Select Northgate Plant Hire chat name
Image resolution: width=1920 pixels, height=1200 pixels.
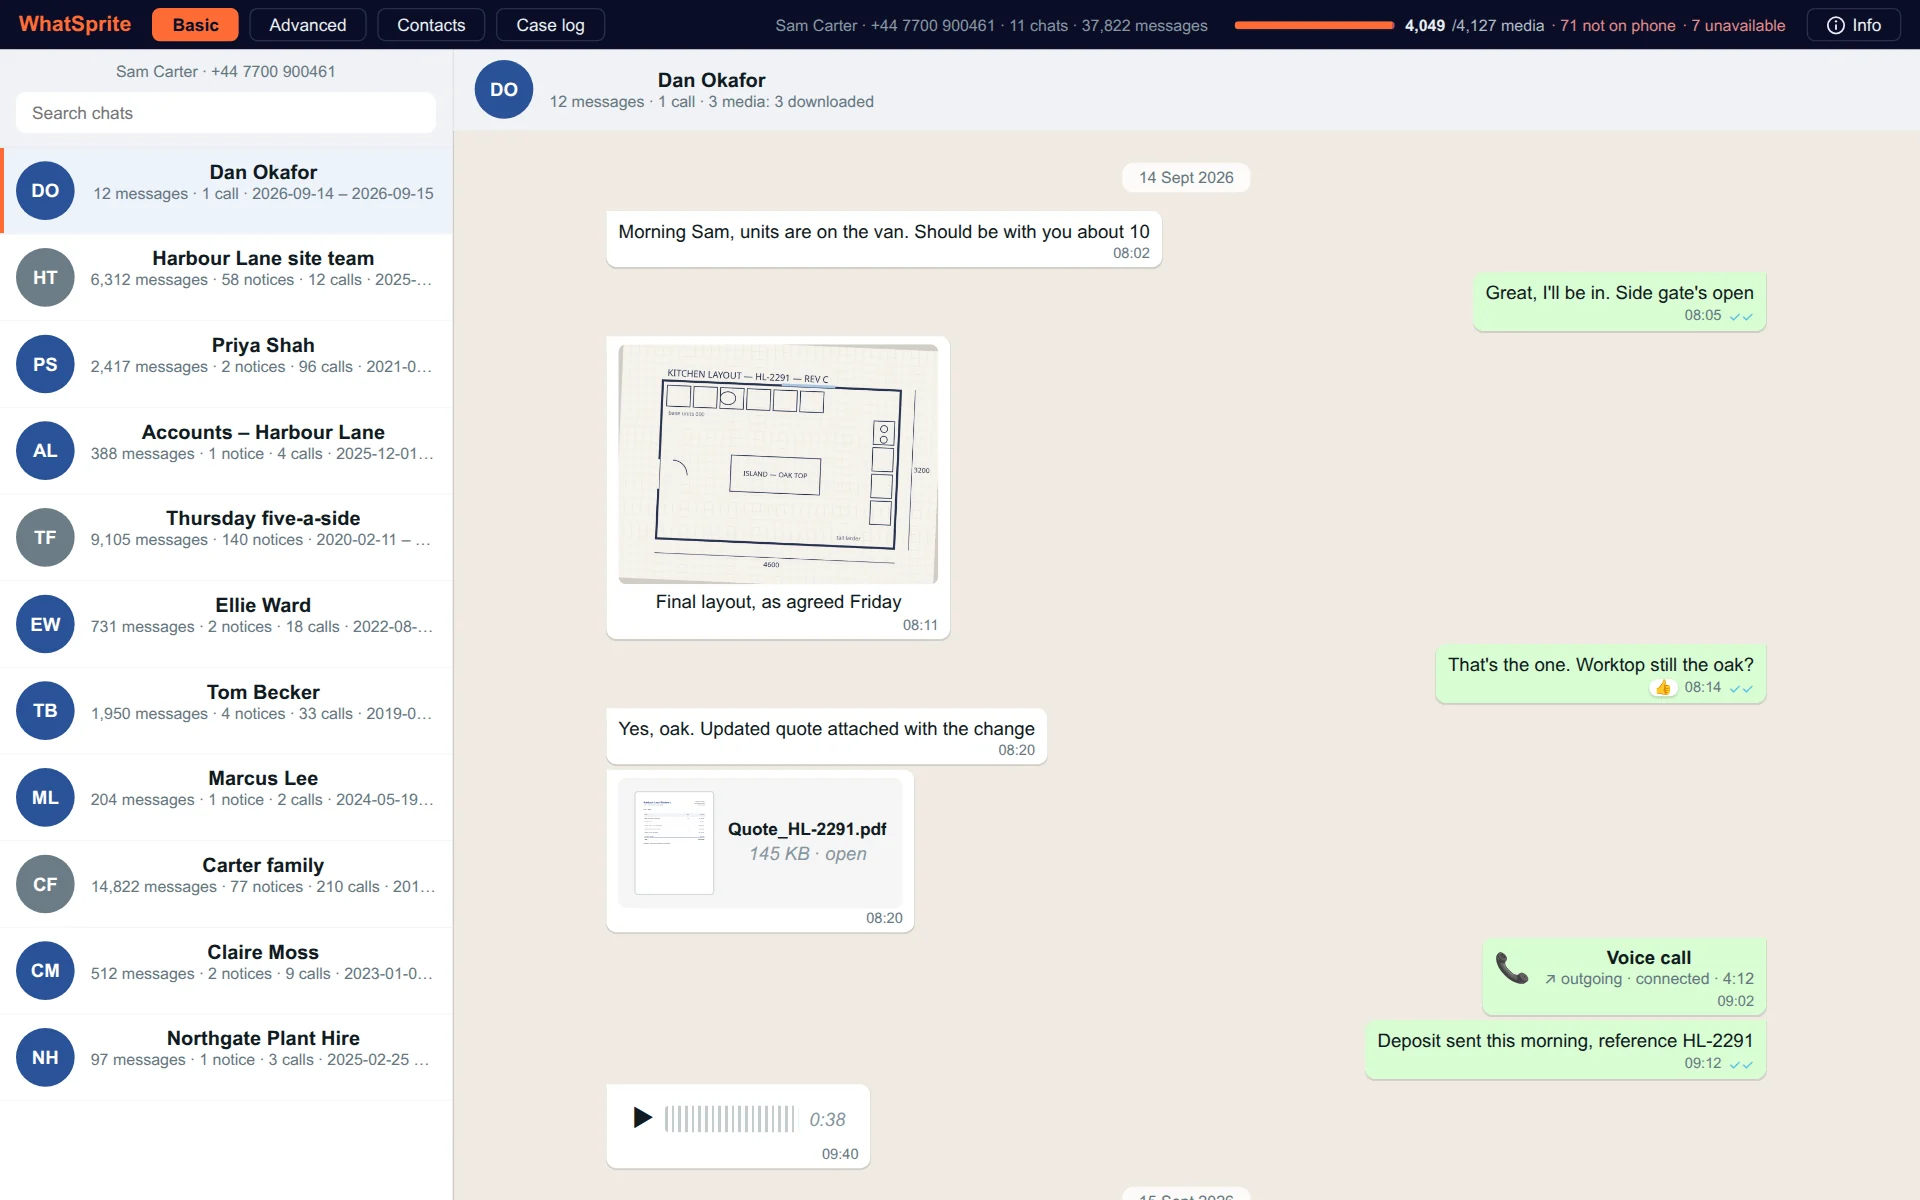click(x=263, y=1038)
